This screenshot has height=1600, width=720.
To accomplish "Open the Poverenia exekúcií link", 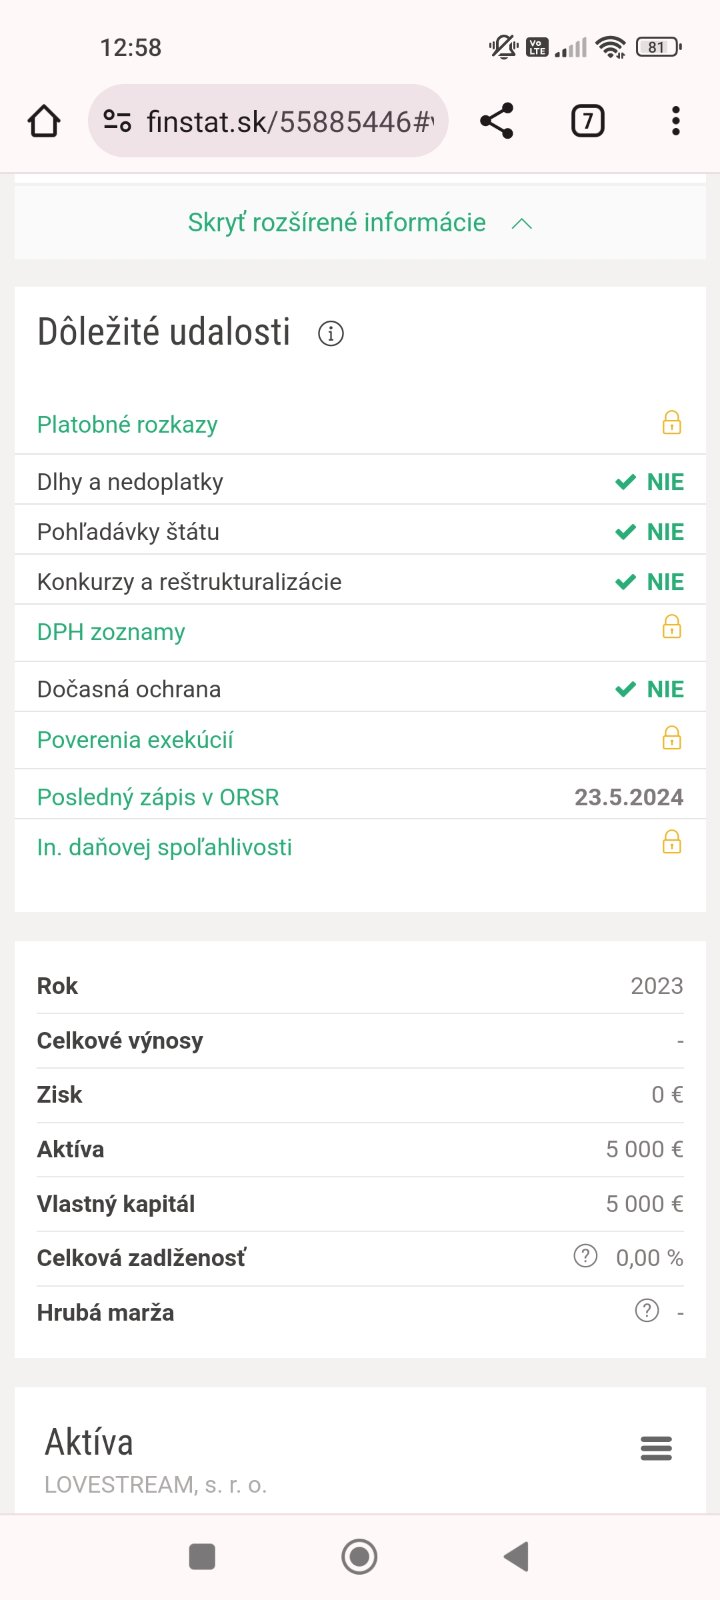I will (135, 740).
